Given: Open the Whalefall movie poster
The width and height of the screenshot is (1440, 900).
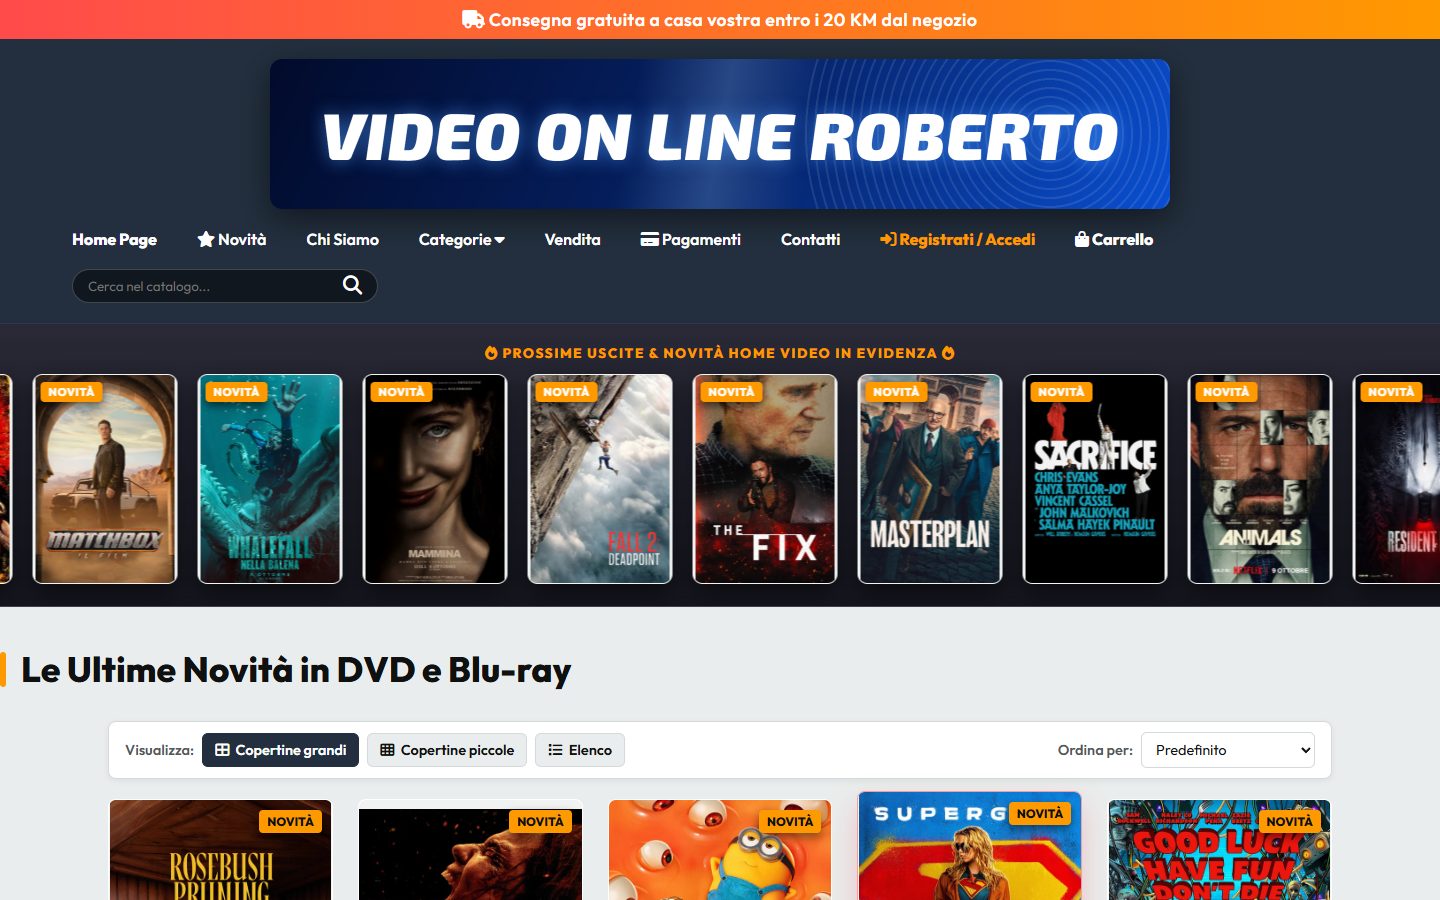Looking at the screenshot, I should point(270,479).
